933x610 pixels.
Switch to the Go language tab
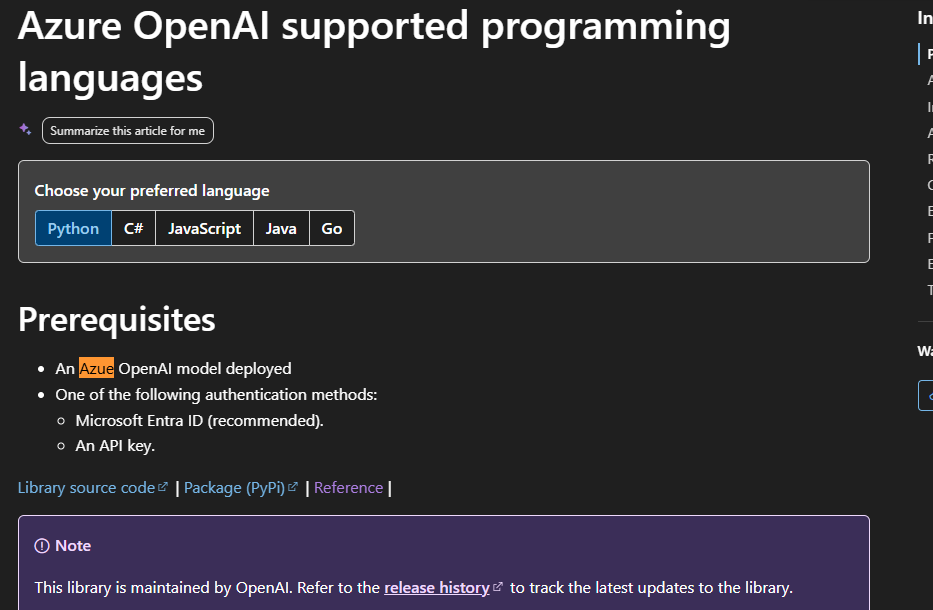[x=331, y=229]
